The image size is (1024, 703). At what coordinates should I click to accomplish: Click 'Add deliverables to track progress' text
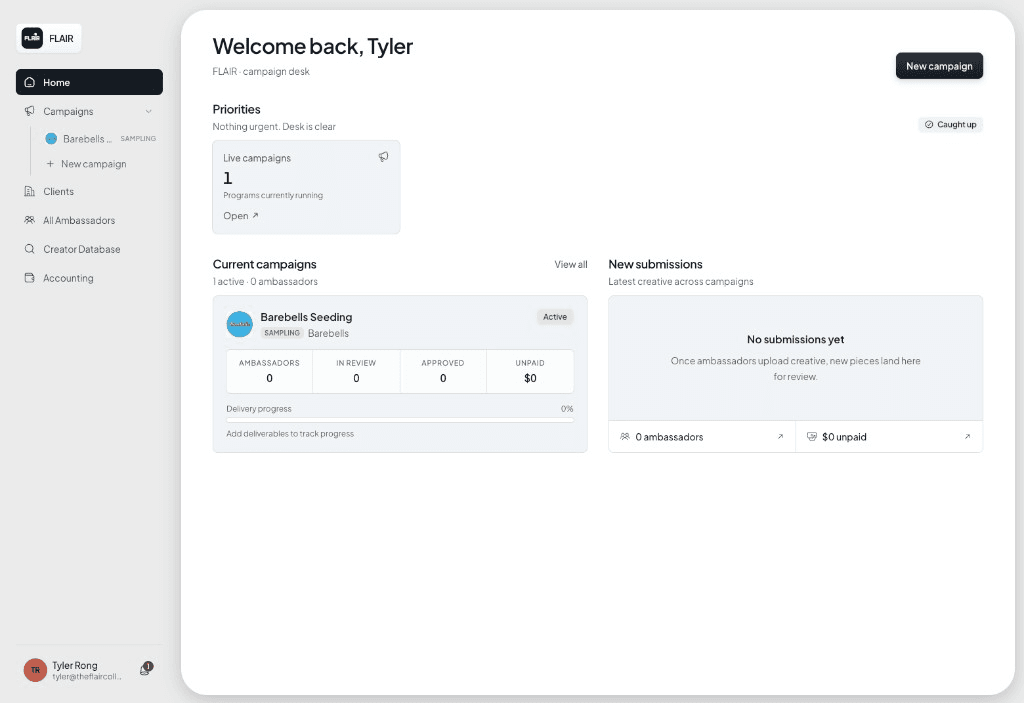tap(290, 434)
